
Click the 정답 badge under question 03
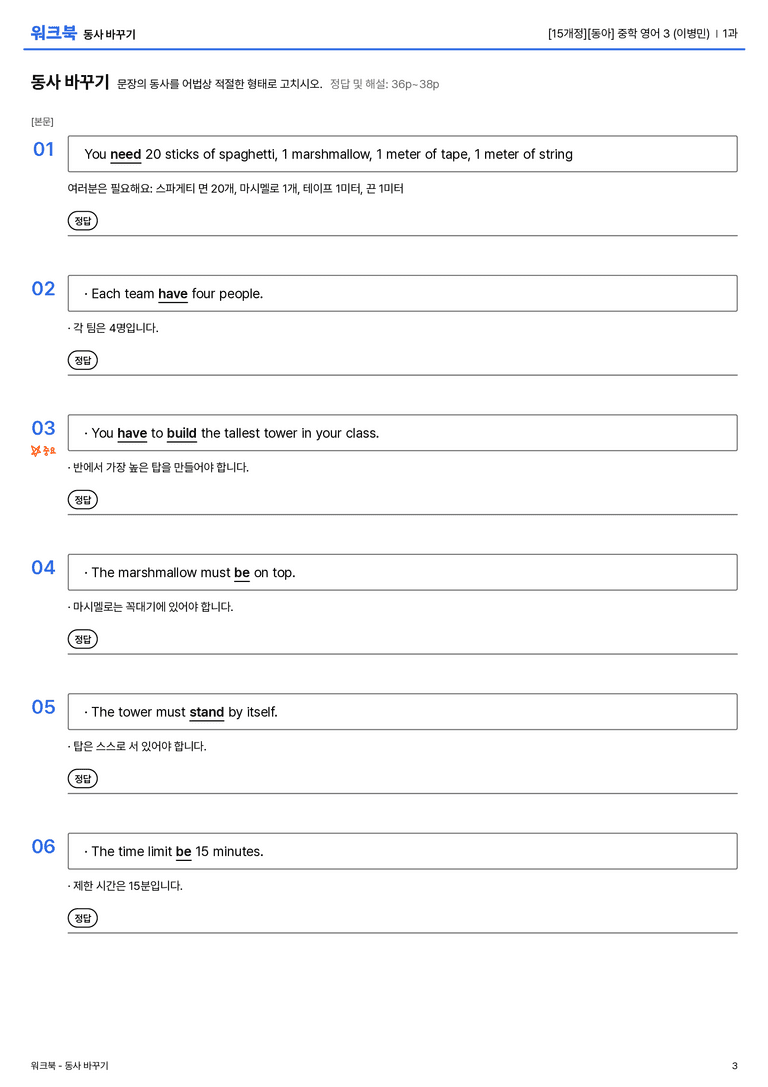click(x=82, y=499)
